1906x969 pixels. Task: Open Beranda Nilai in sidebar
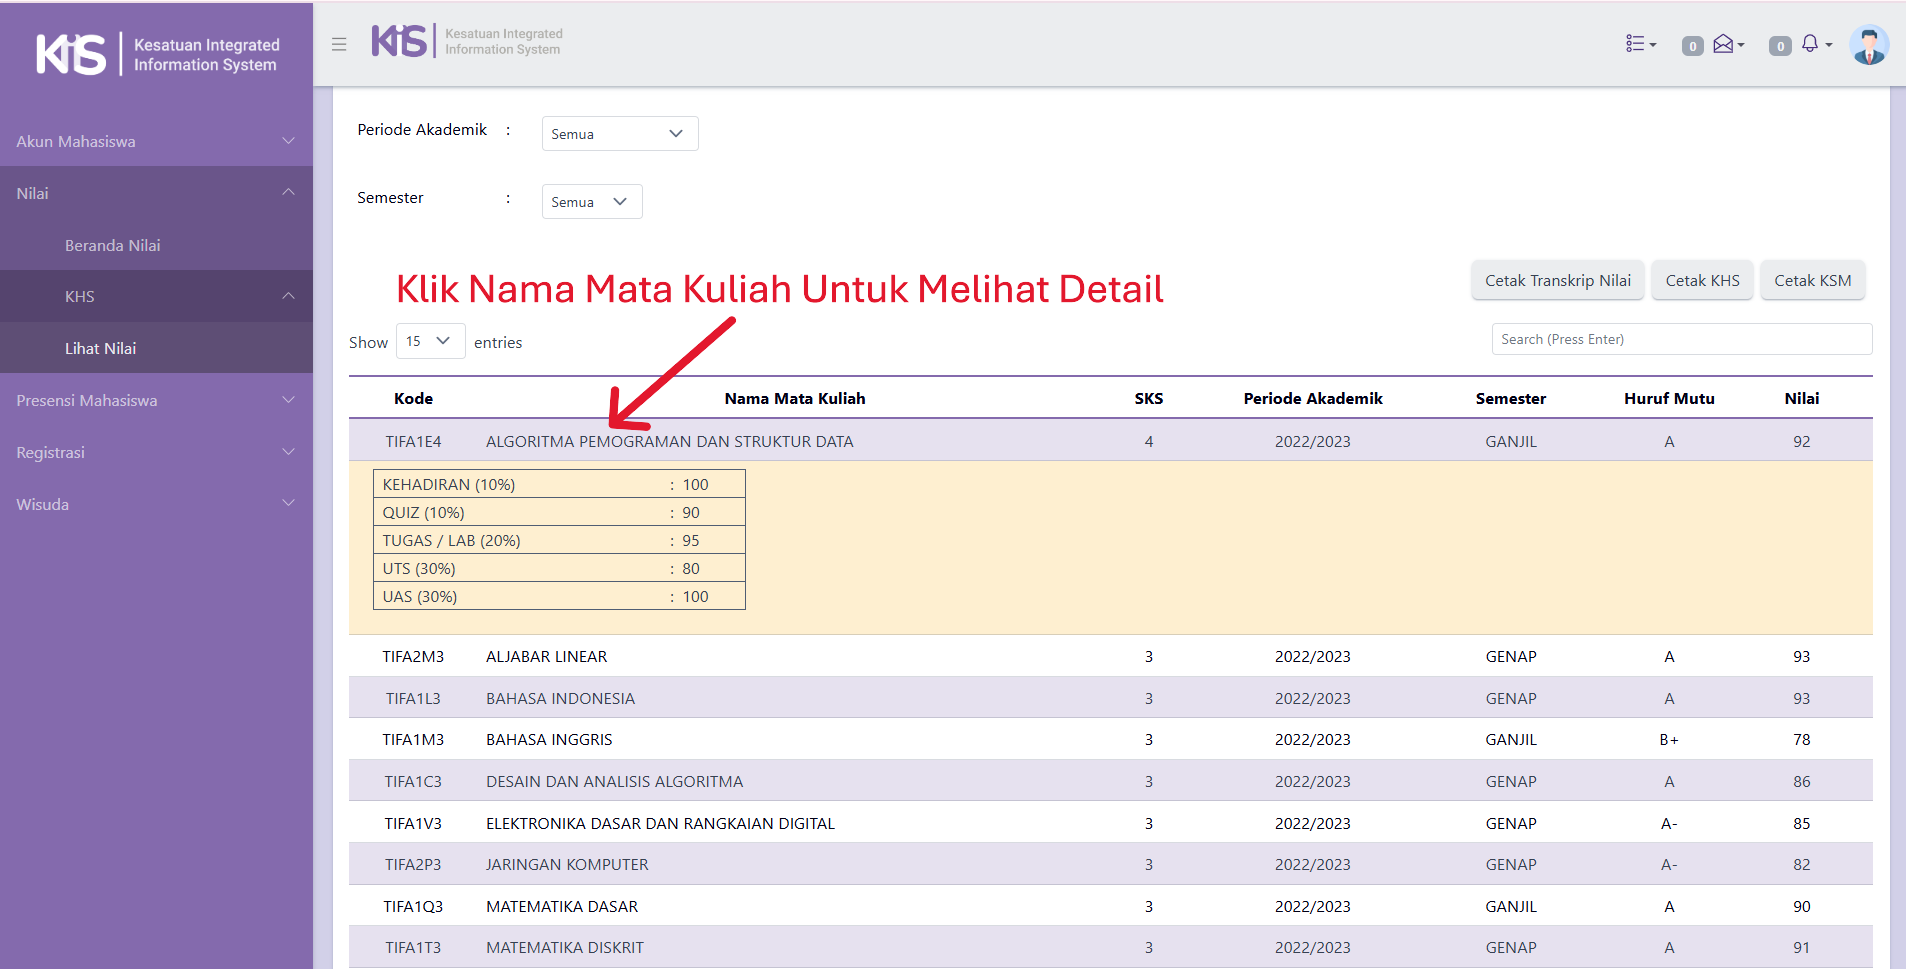[x=113, y=245]
